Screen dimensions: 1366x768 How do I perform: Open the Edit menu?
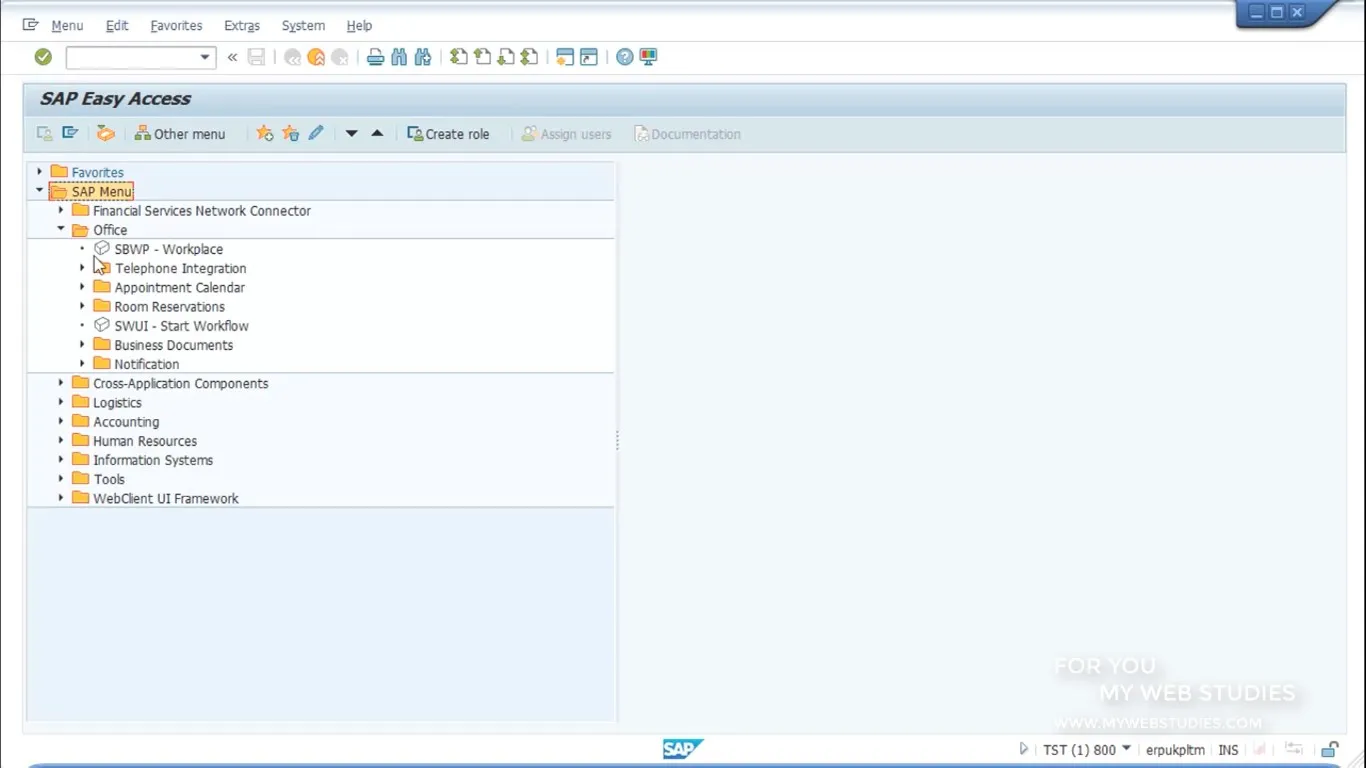[x=117, y=25]
